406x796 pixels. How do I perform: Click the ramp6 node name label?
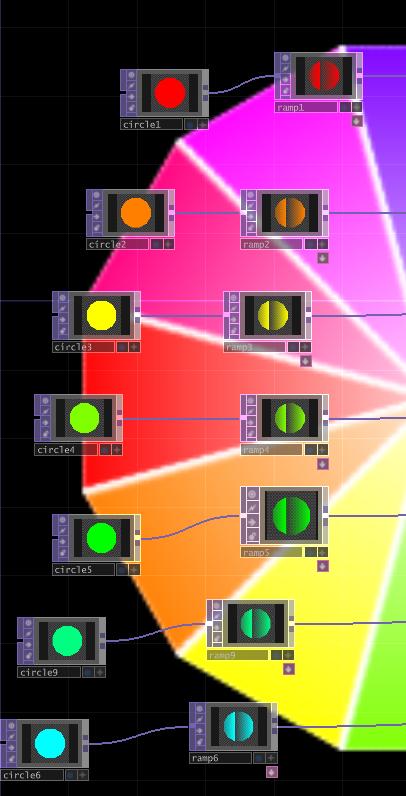[220, 758]
